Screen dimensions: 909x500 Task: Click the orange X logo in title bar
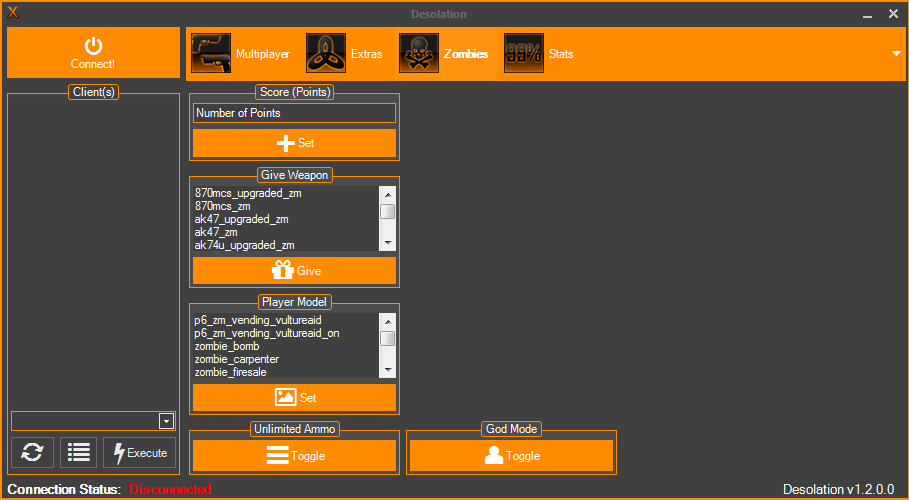(x=13, y=13)
